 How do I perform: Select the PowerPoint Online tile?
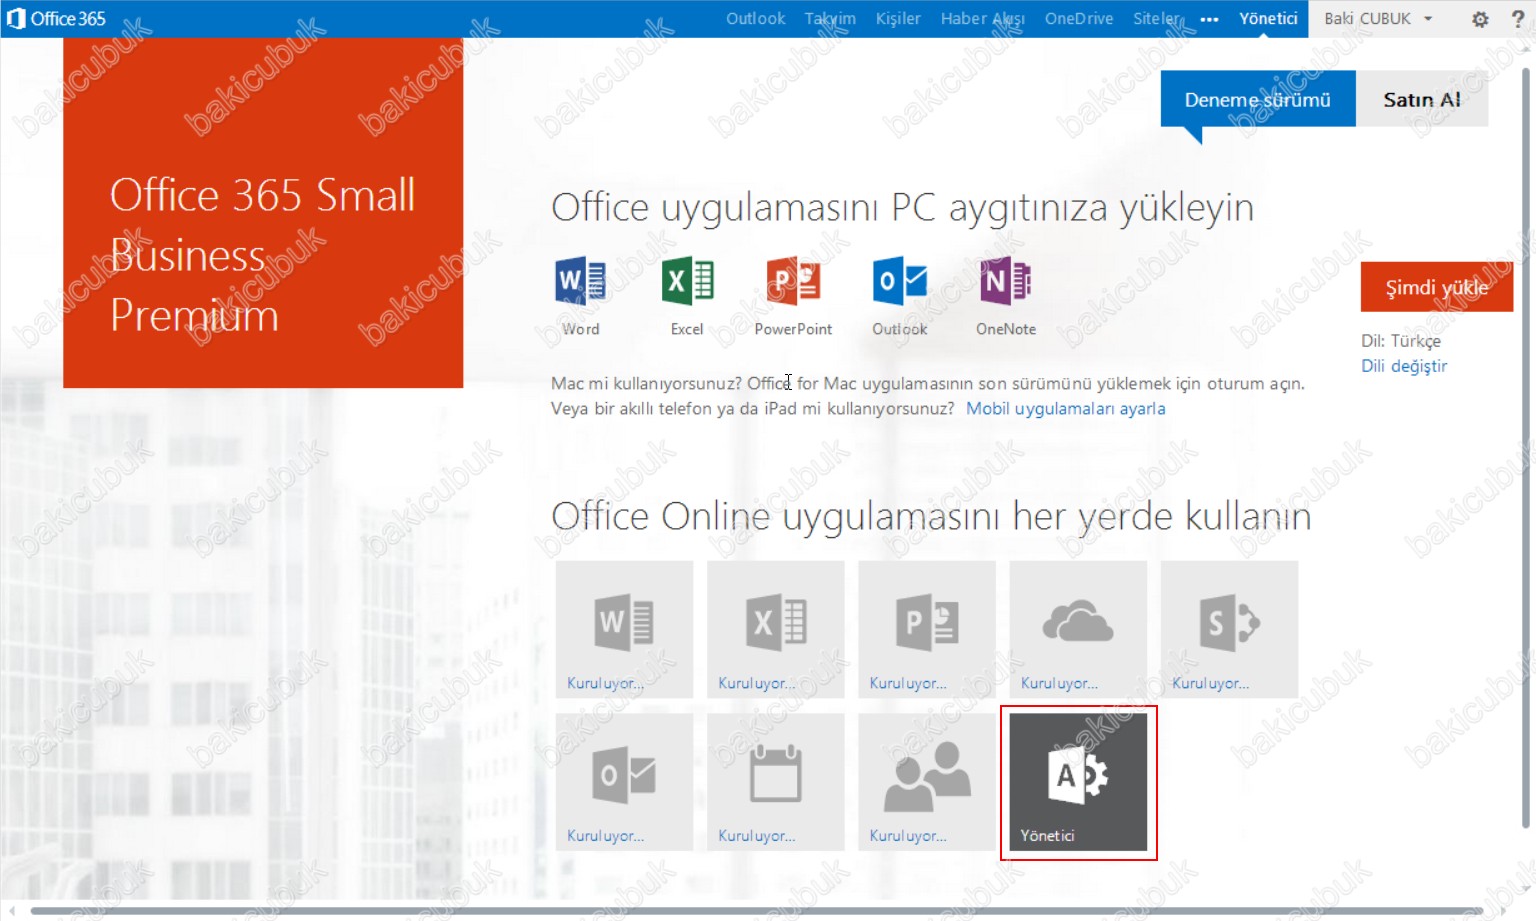pyautogui.click(x=926, y=629)
